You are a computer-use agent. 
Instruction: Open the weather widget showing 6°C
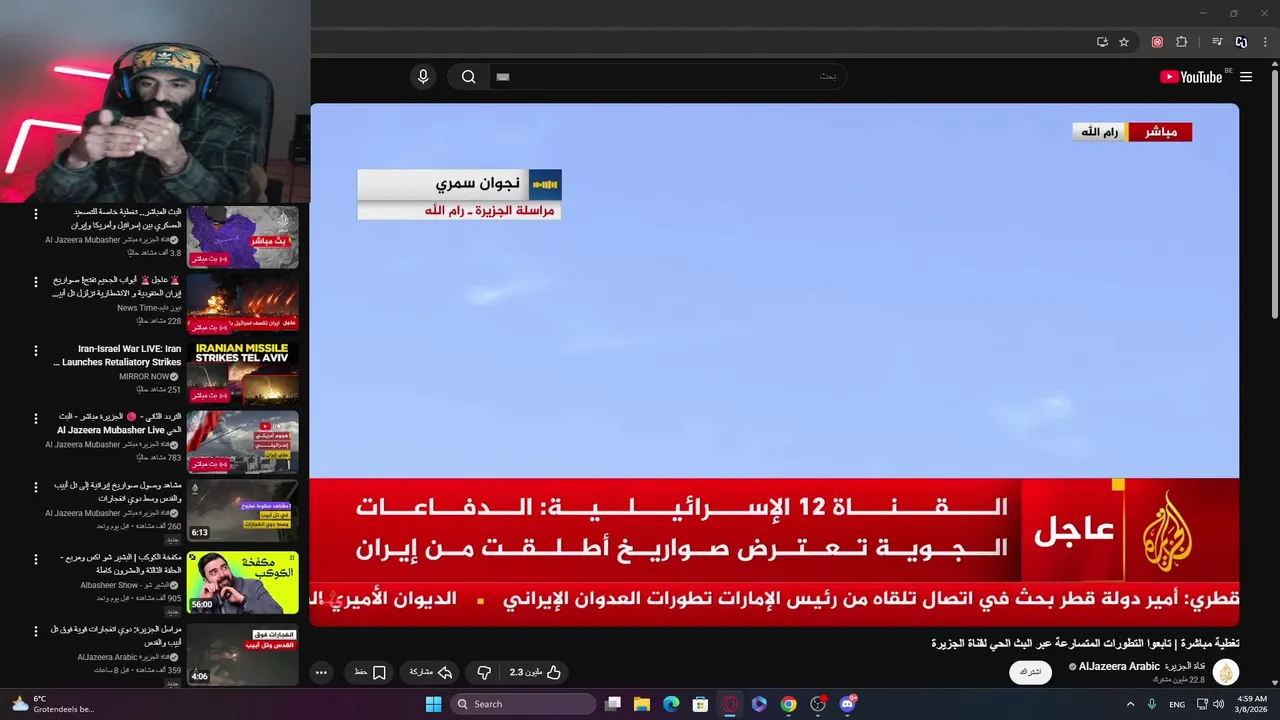click(x=52, y=704)
